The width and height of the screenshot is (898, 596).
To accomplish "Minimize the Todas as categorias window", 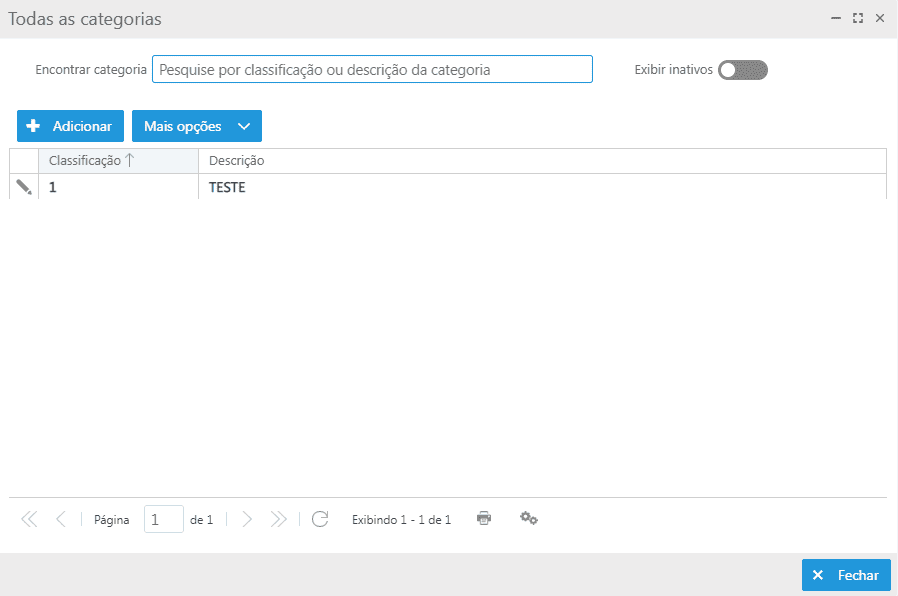I will click(x=836, y=18).
